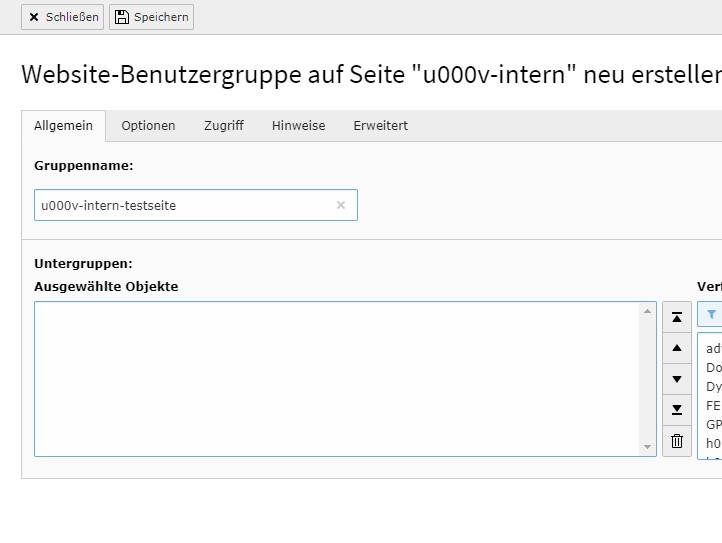Click inside the Ausgewählte Objekte list box
Viewport: 722px width, 543px height.
coord(335,379)
